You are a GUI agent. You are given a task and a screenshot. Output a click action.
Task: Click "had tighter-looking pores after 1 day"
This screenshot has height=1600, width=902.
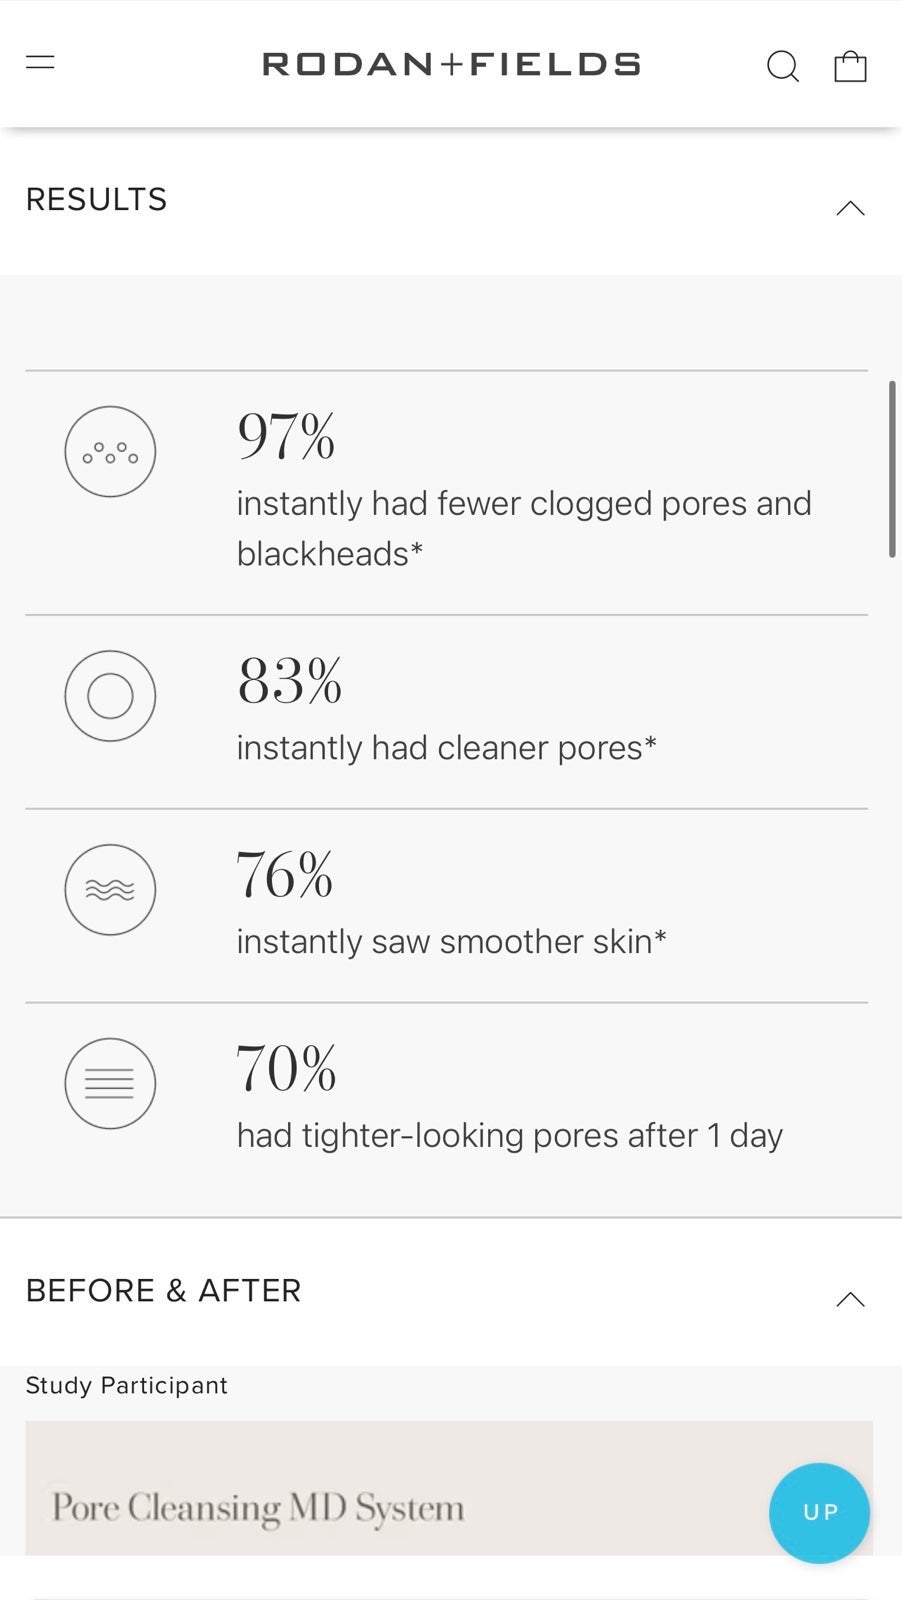click(x=510, y=1136)
